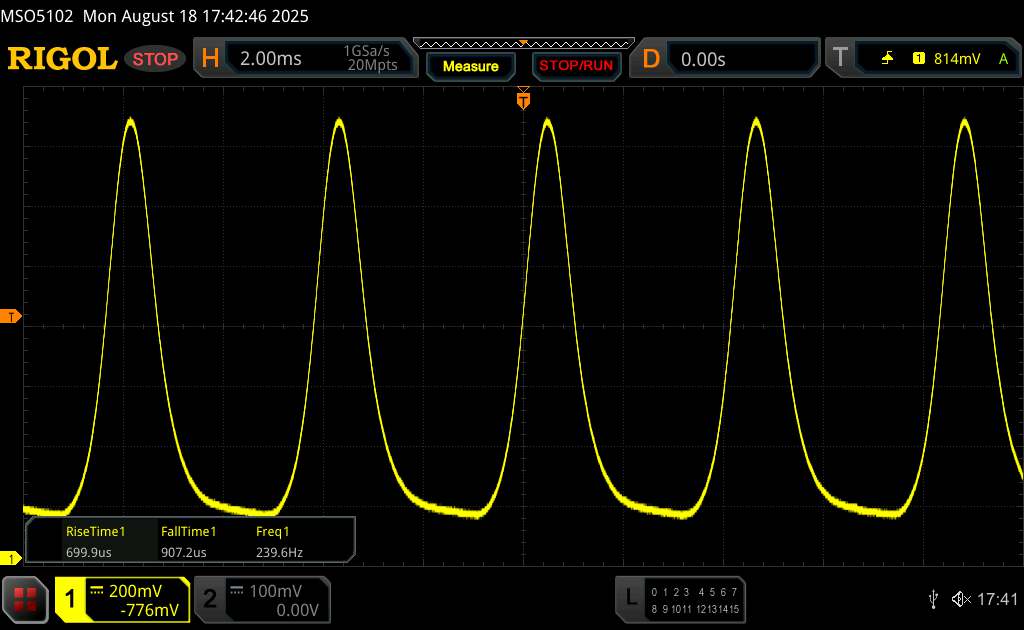Click the RIGOL logo

coord(62,59)
